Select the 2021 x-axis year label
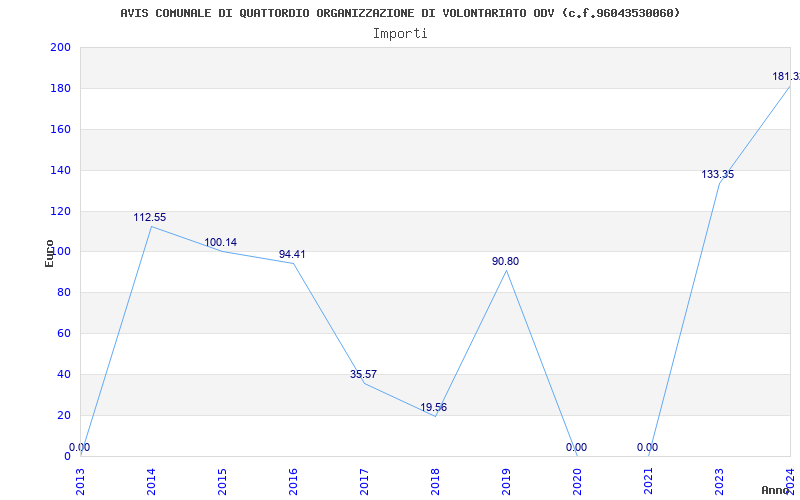800x500 pixels. point(648,480)
